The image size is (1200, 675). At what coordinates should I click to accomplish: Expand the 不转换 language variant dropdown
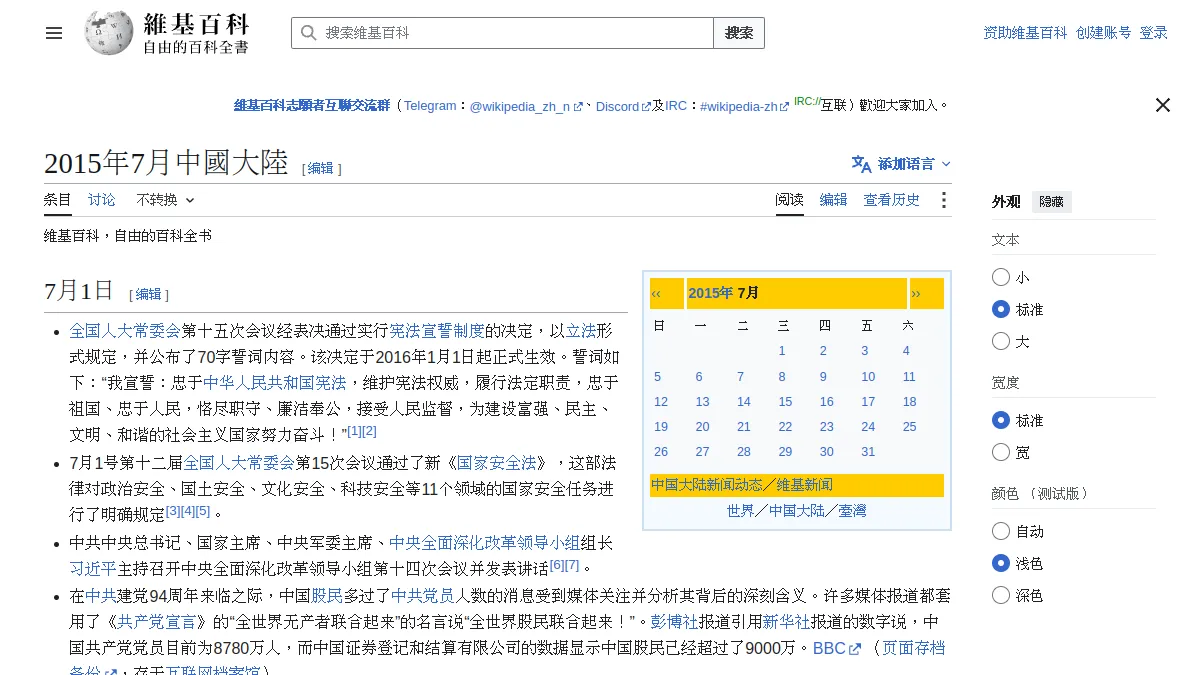click(165, 200)
